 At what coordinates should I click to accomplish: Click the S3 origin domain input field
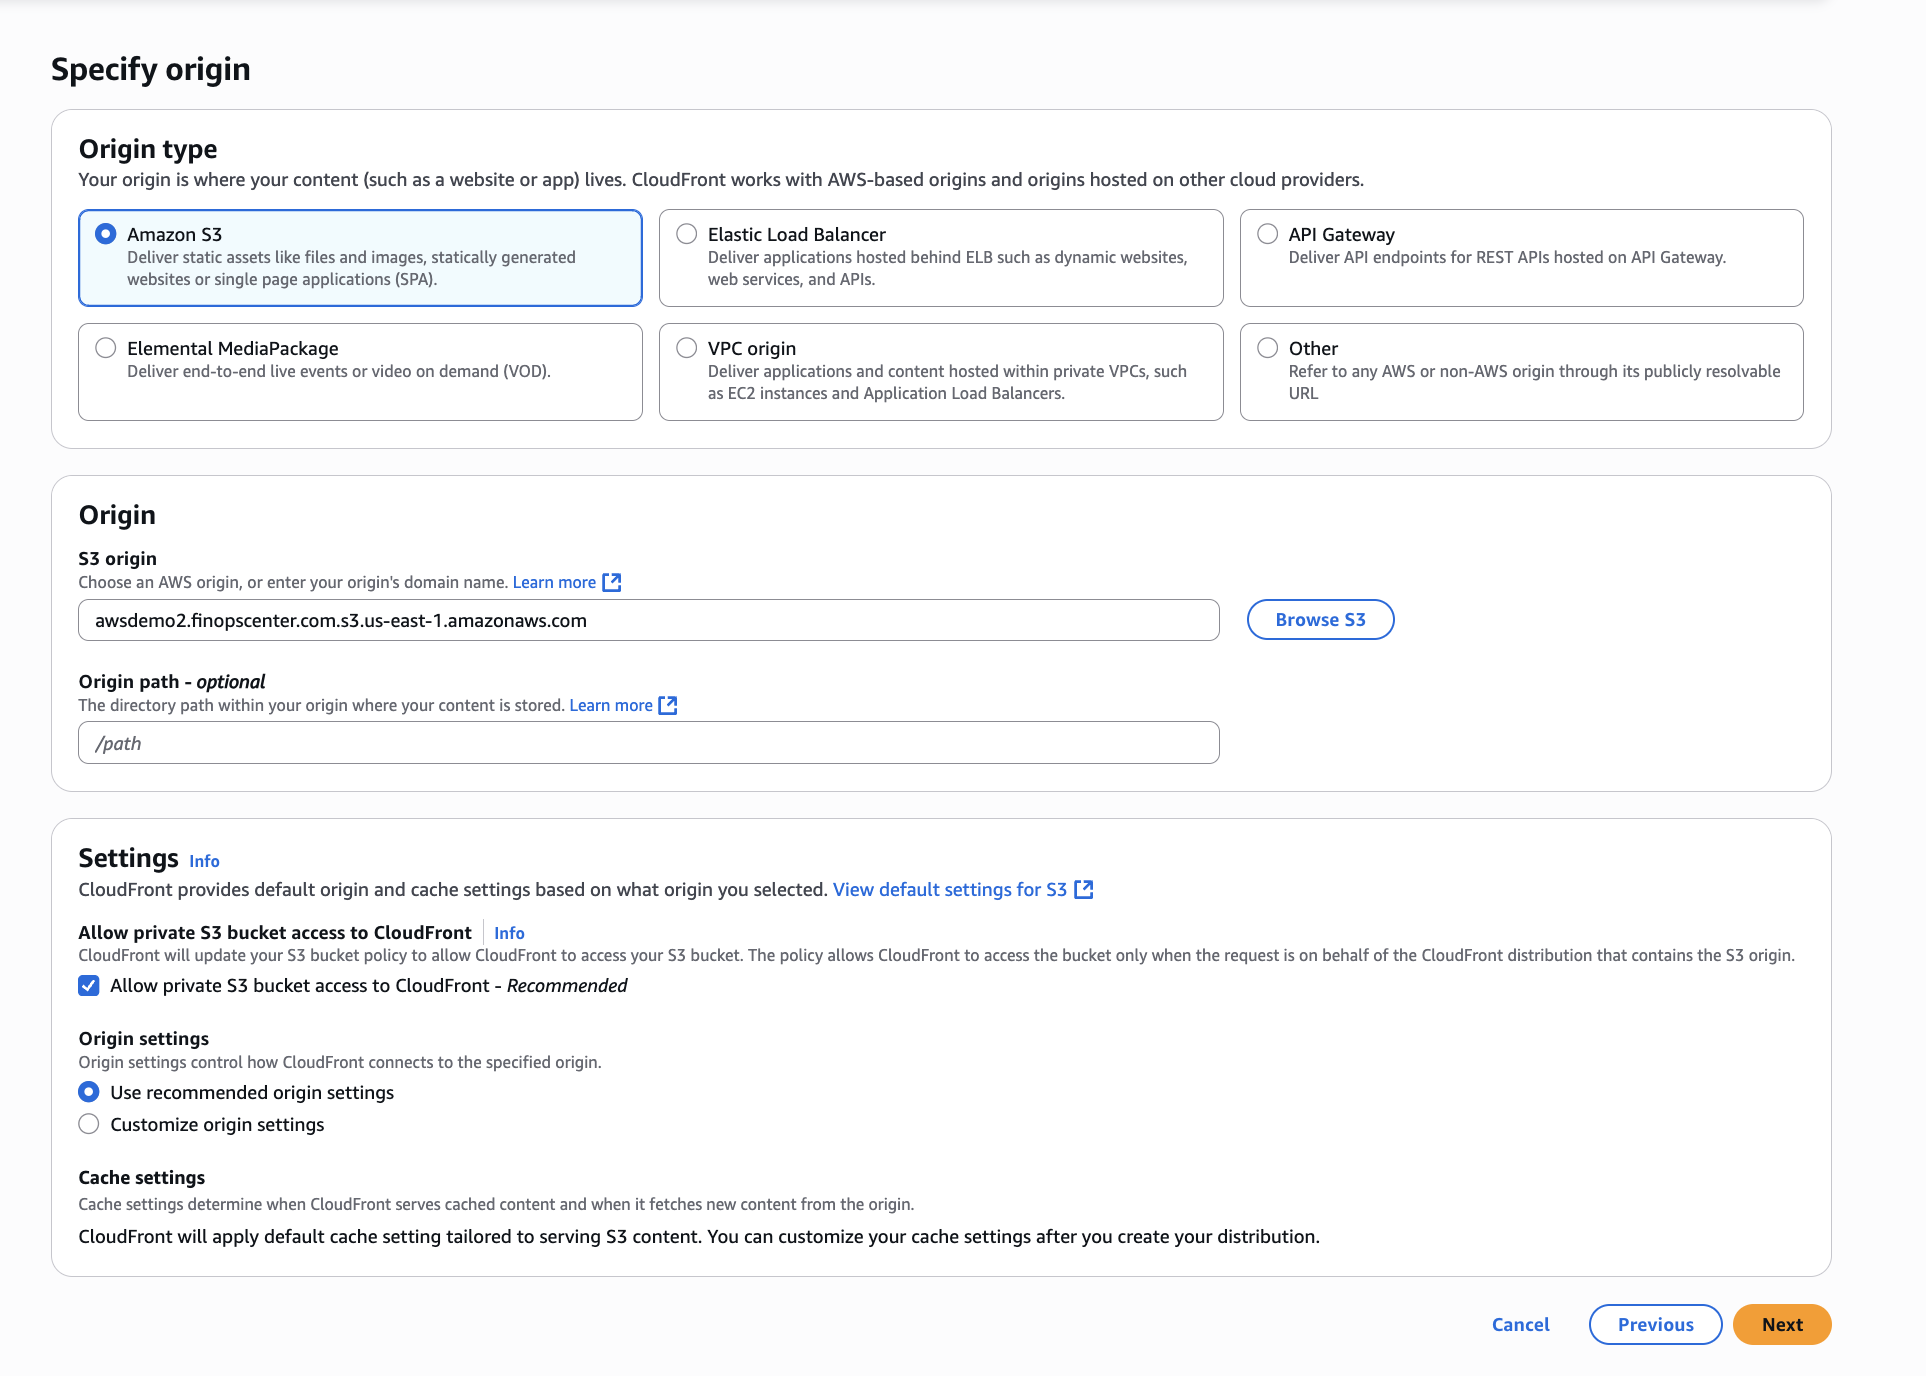648,621
